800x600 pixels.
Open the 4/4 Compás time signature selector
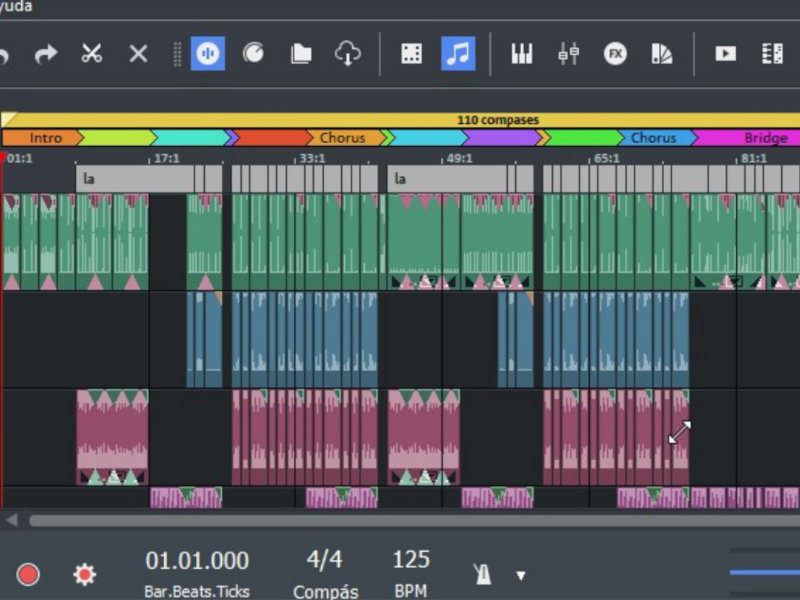click(x=324, y=561)
